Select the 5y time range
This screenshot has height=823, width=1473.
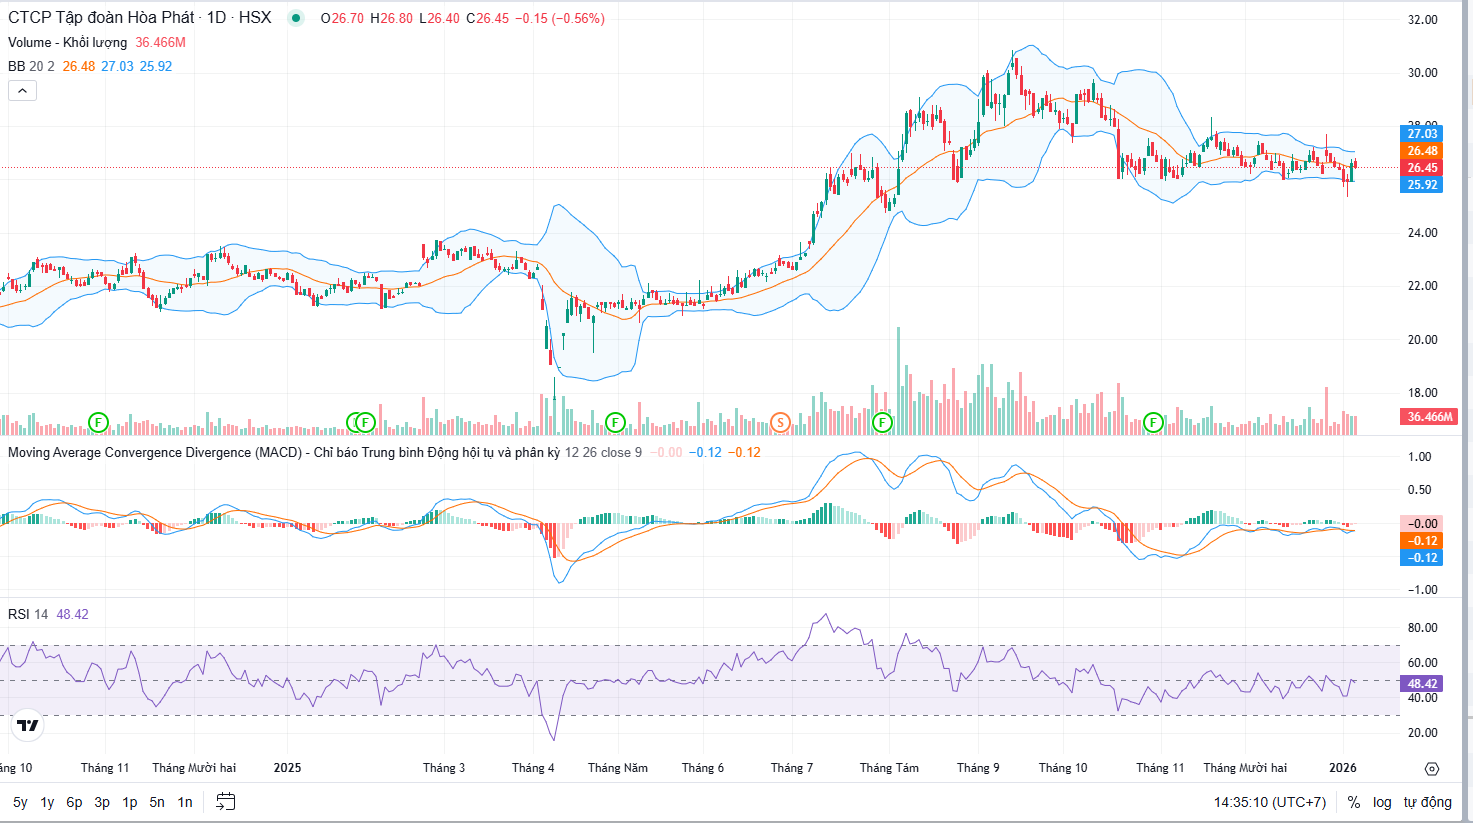pyautogui.click(x=20, y=802)
